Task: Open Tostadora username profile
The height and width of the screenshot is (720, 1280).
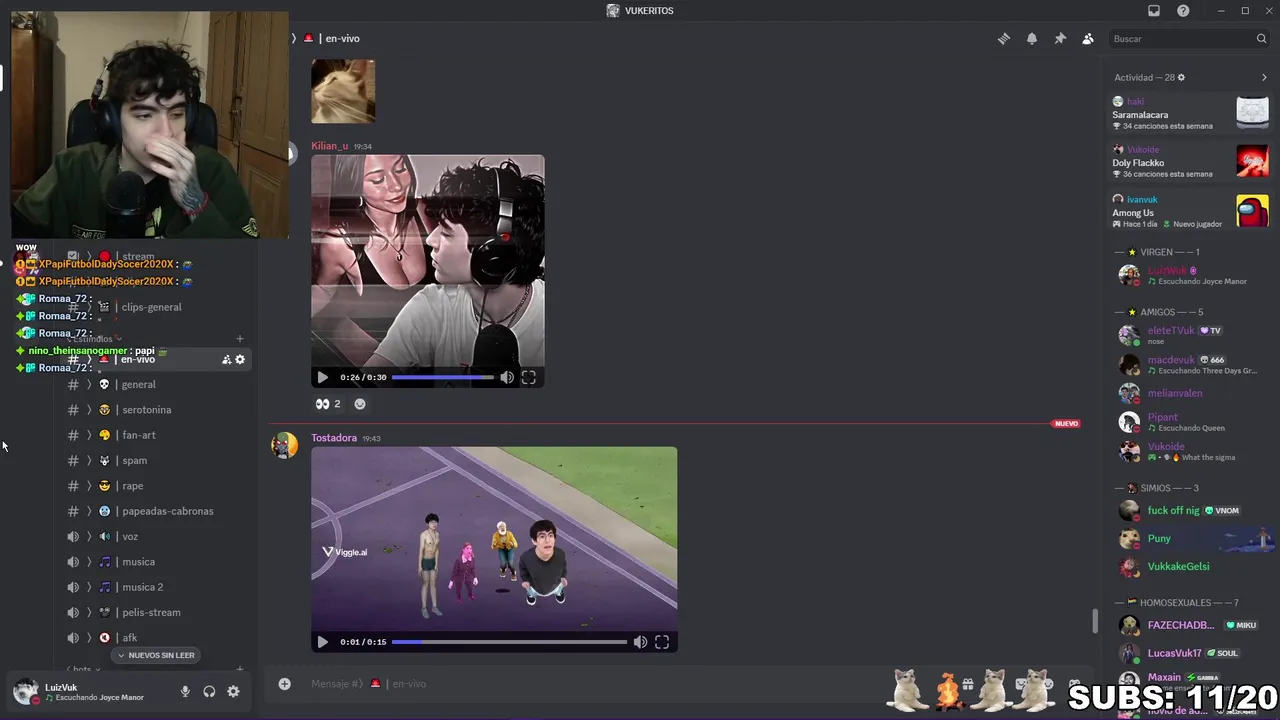Action: pyautogui.click(x=333, y=438)
